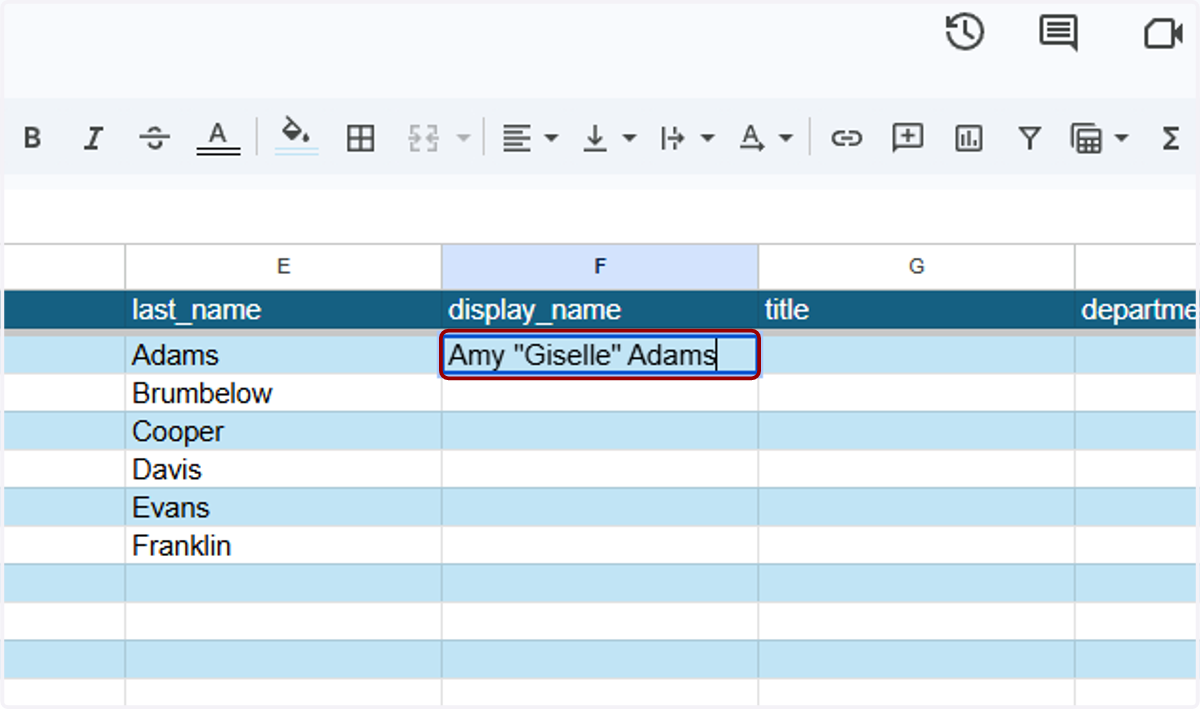Click the last_name header cell
The image size is (1200, 709).
point(283,310)
